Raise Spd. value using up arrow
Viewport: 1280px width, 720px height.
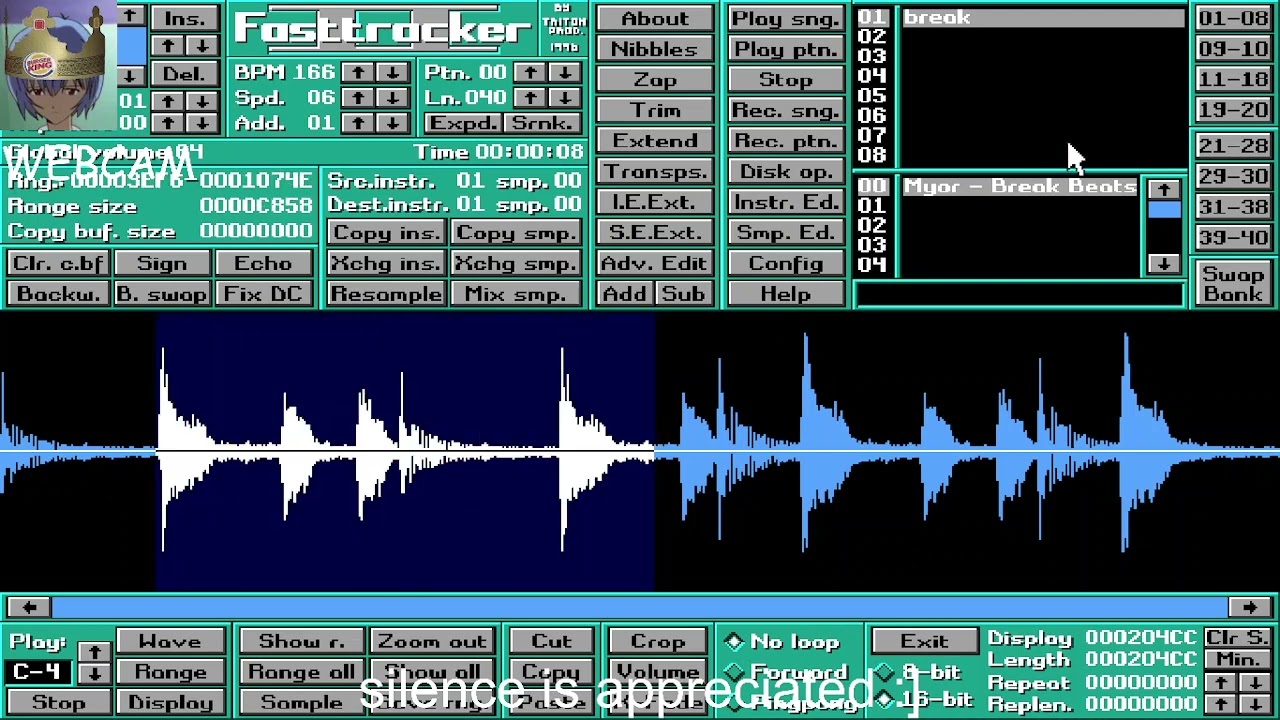(357, 97)
